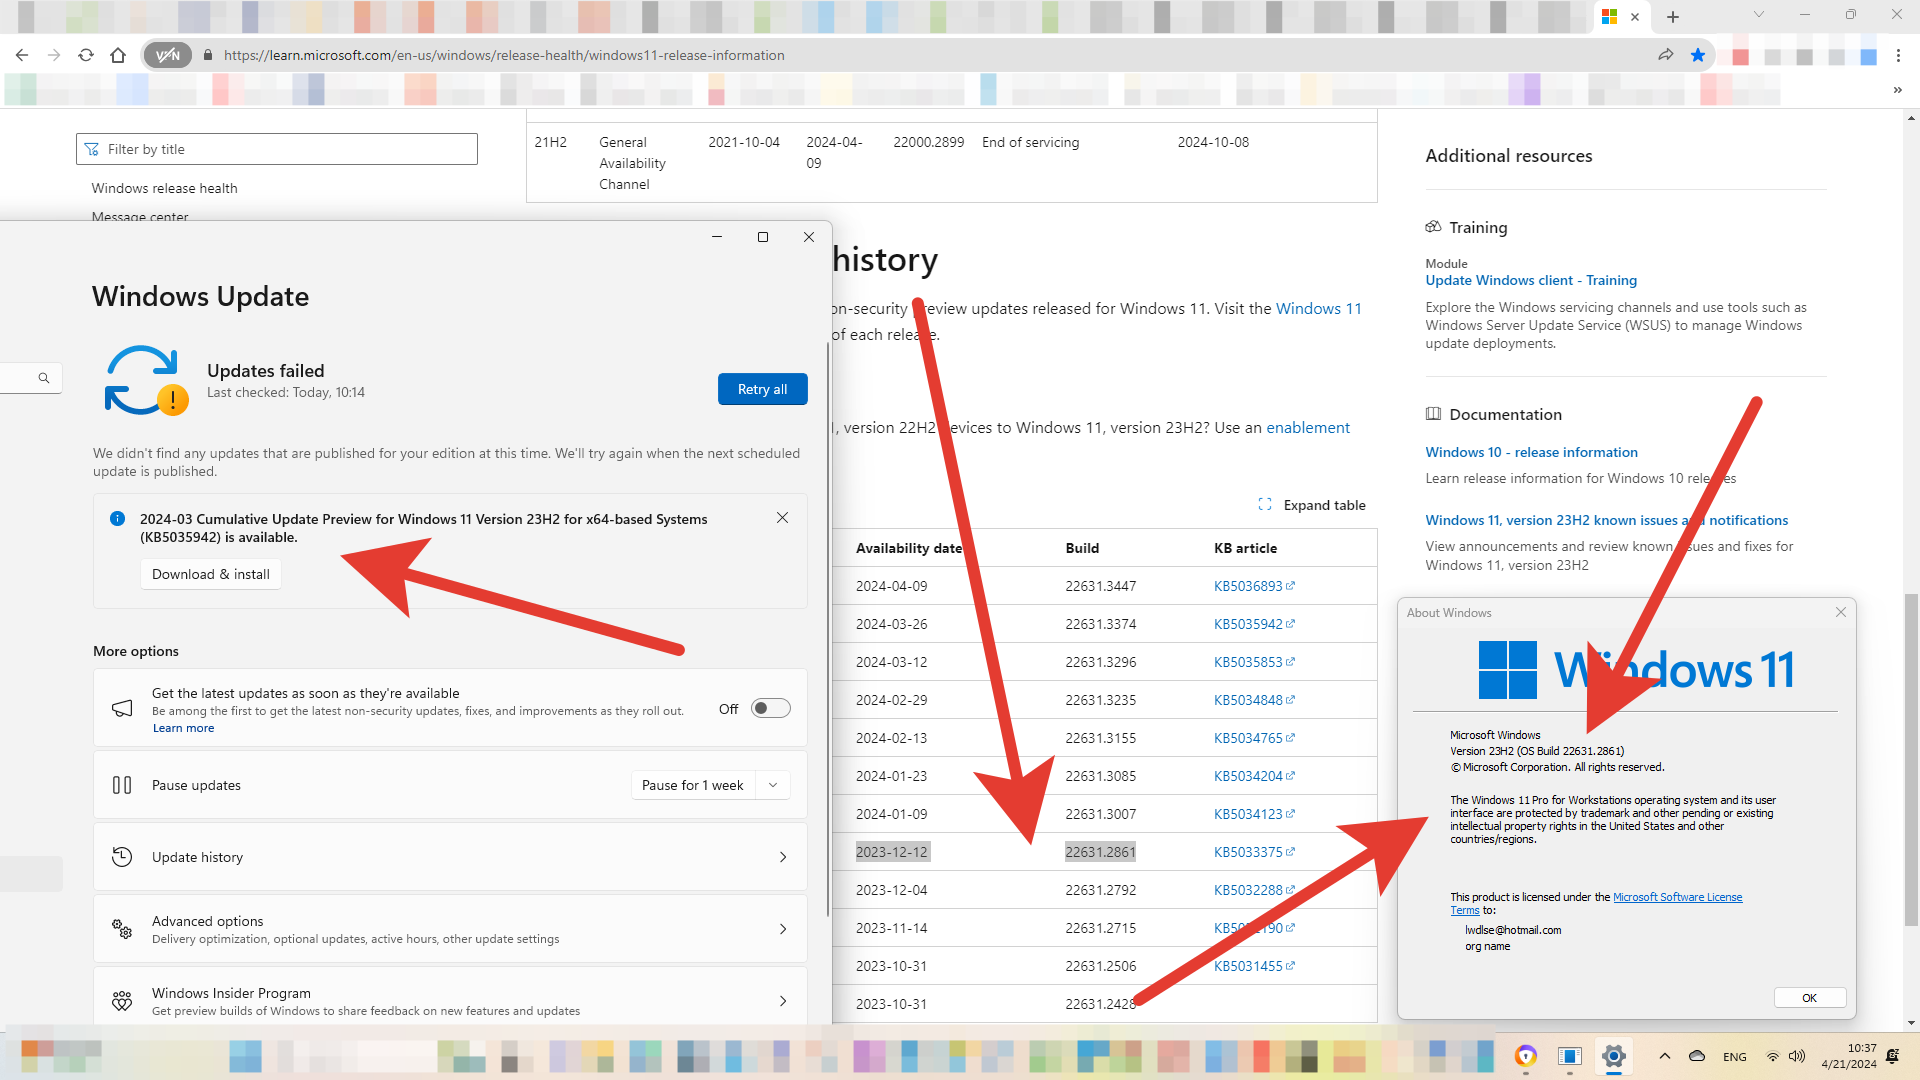Show hidden bookmarks overflow chevron

1898,90
